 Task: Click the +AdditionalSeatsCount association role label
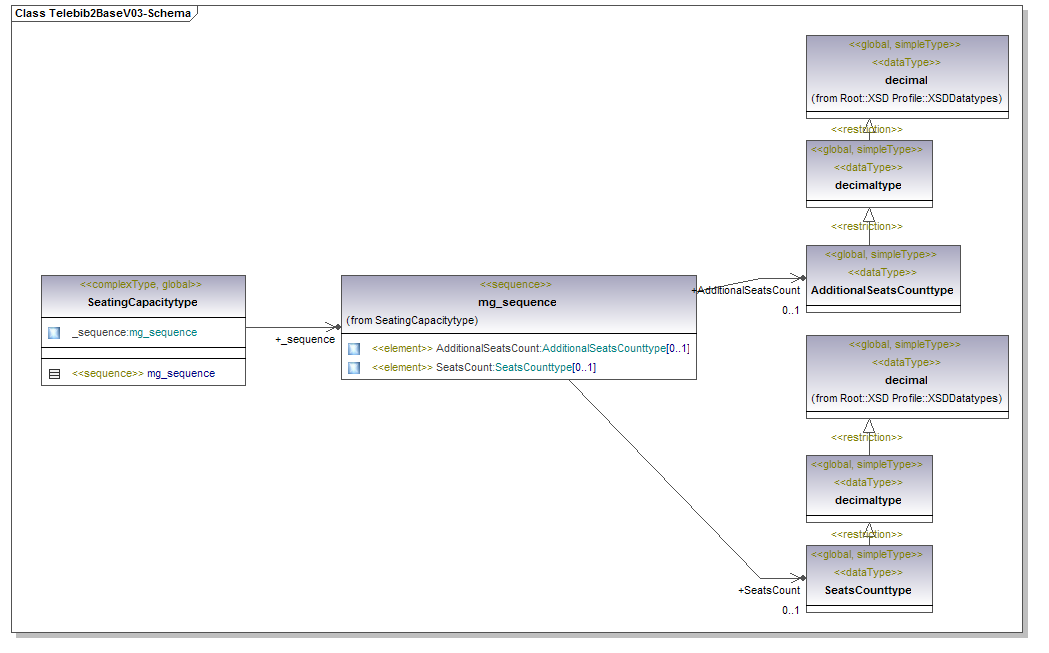[745, 290]
